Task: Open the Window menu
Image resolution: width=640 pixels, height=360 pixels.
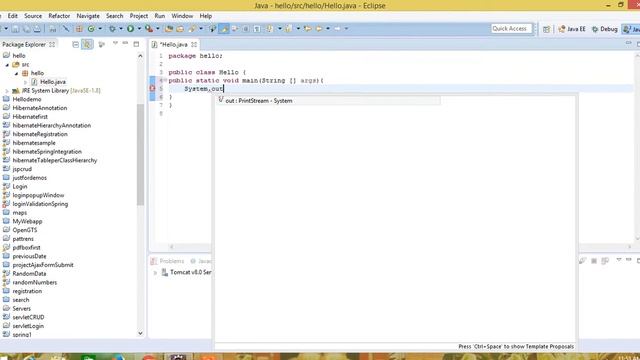Action: (x=182, y=16)
